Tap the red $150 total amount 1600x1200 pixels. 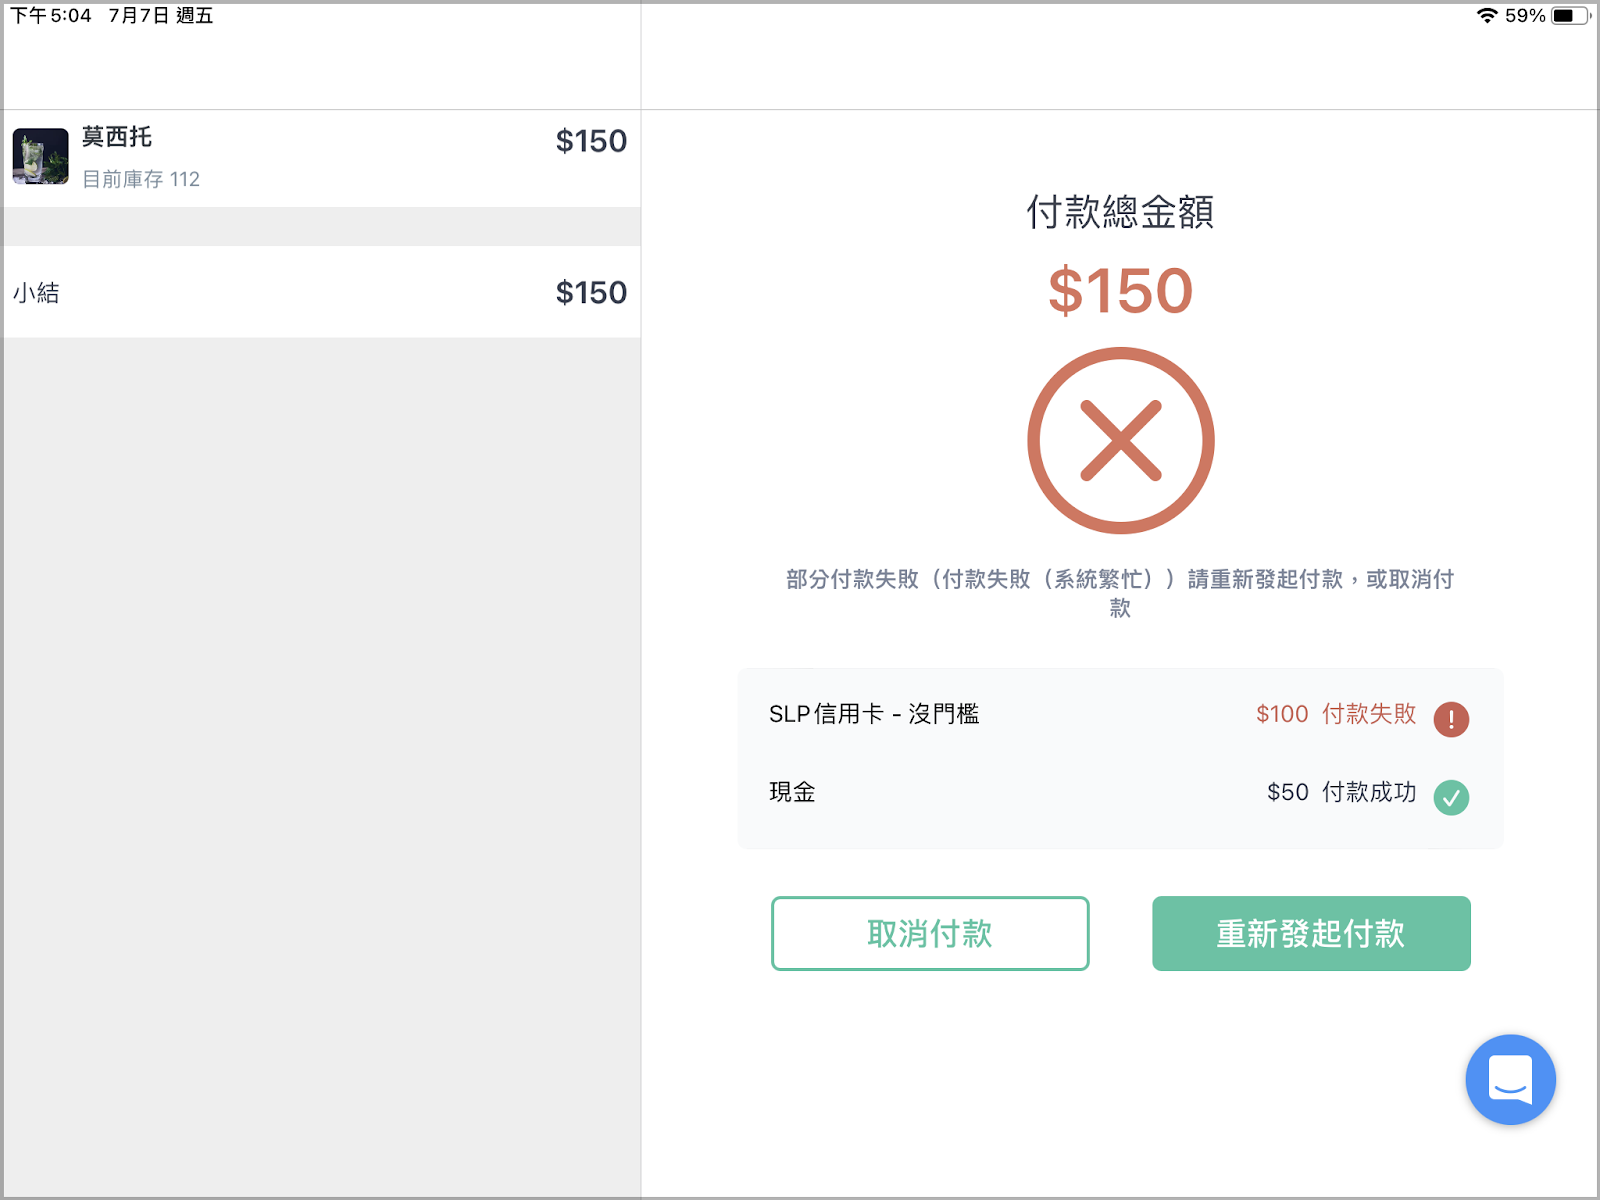[1120, 291]
